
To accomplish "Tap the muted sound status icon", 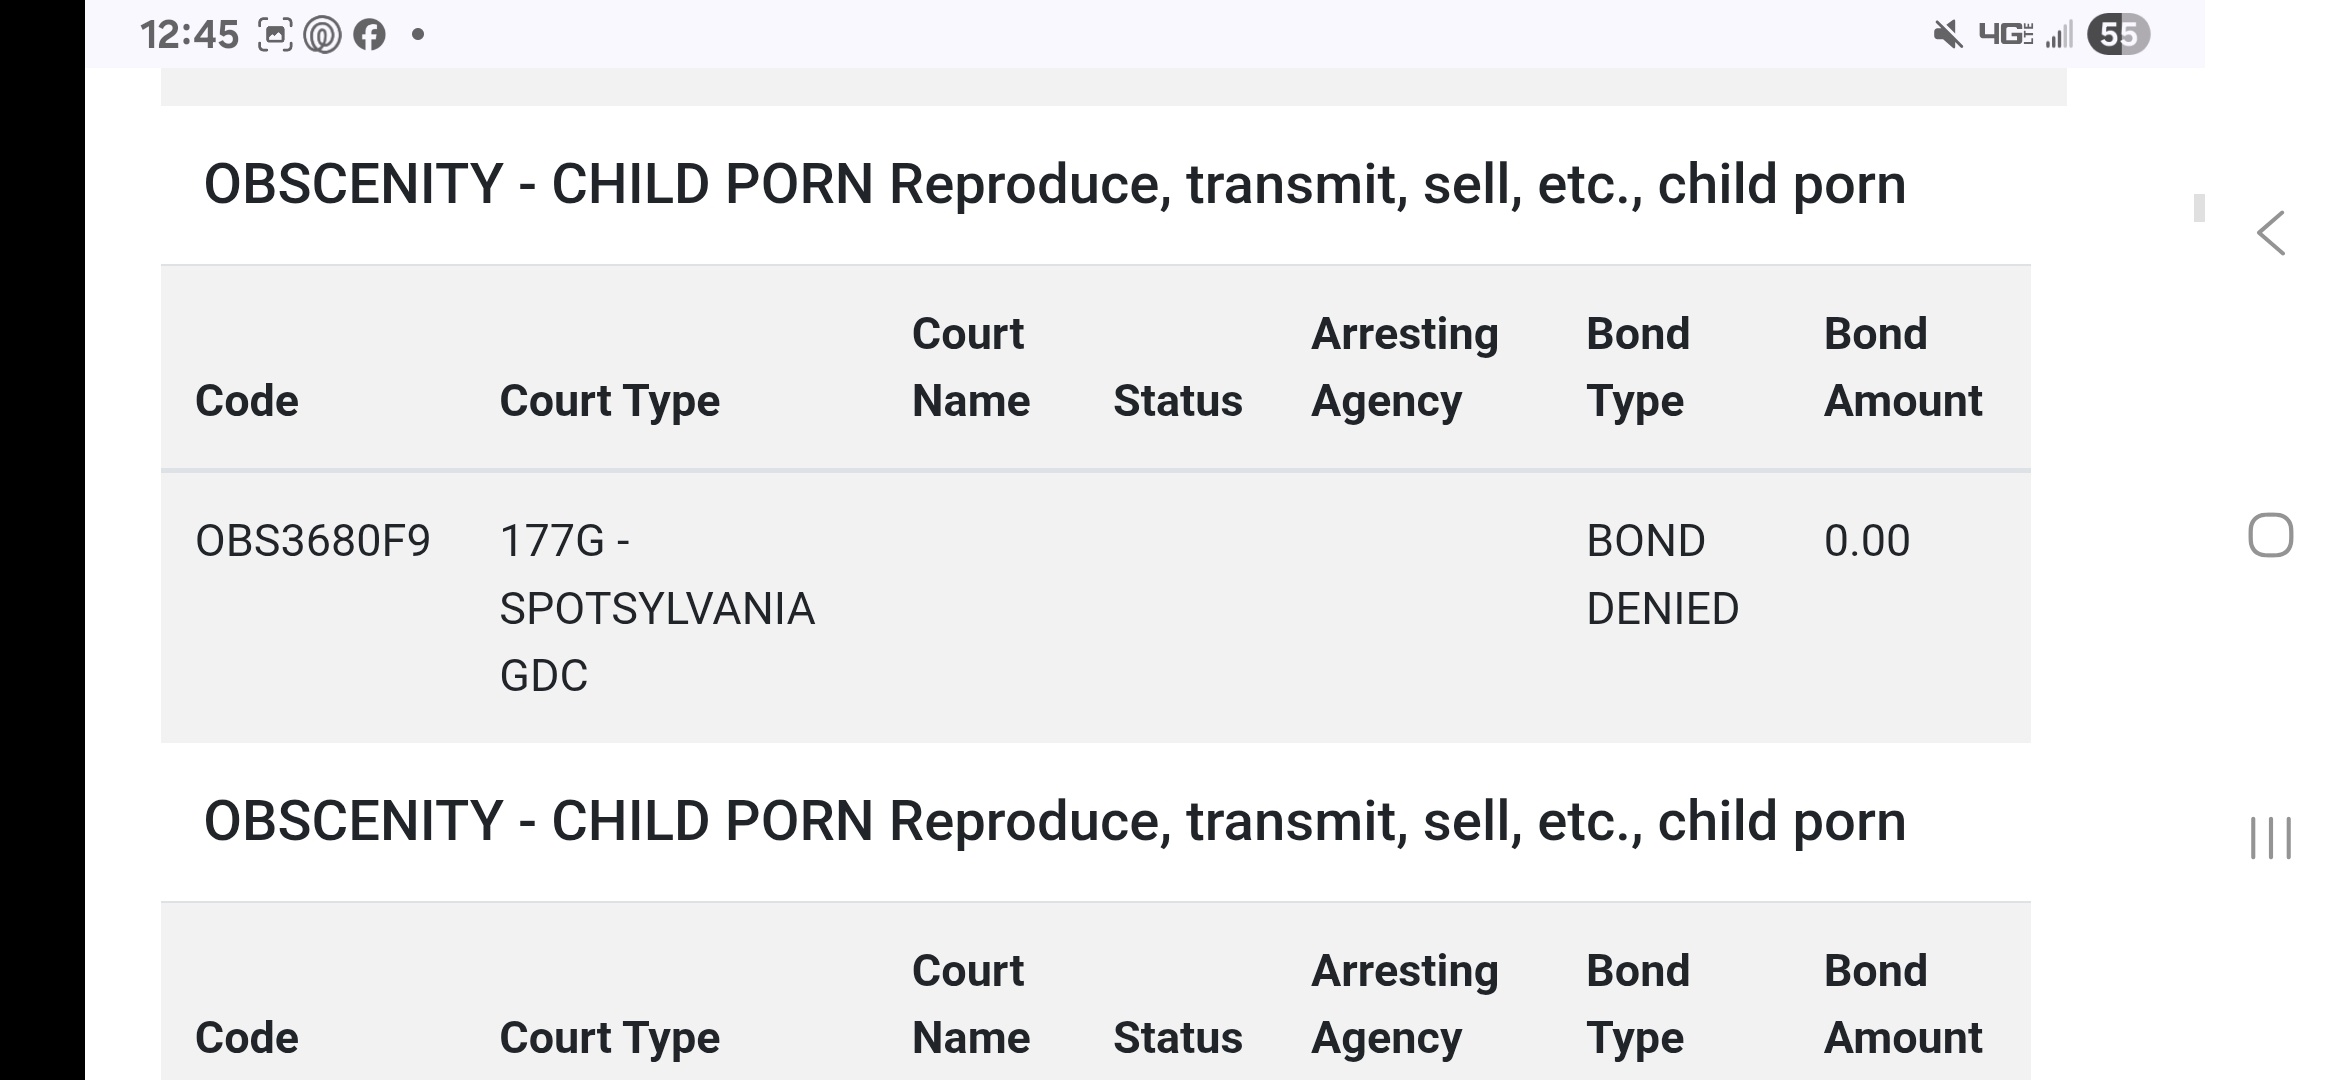I will pyautogui.click(x=1947, y=35).
